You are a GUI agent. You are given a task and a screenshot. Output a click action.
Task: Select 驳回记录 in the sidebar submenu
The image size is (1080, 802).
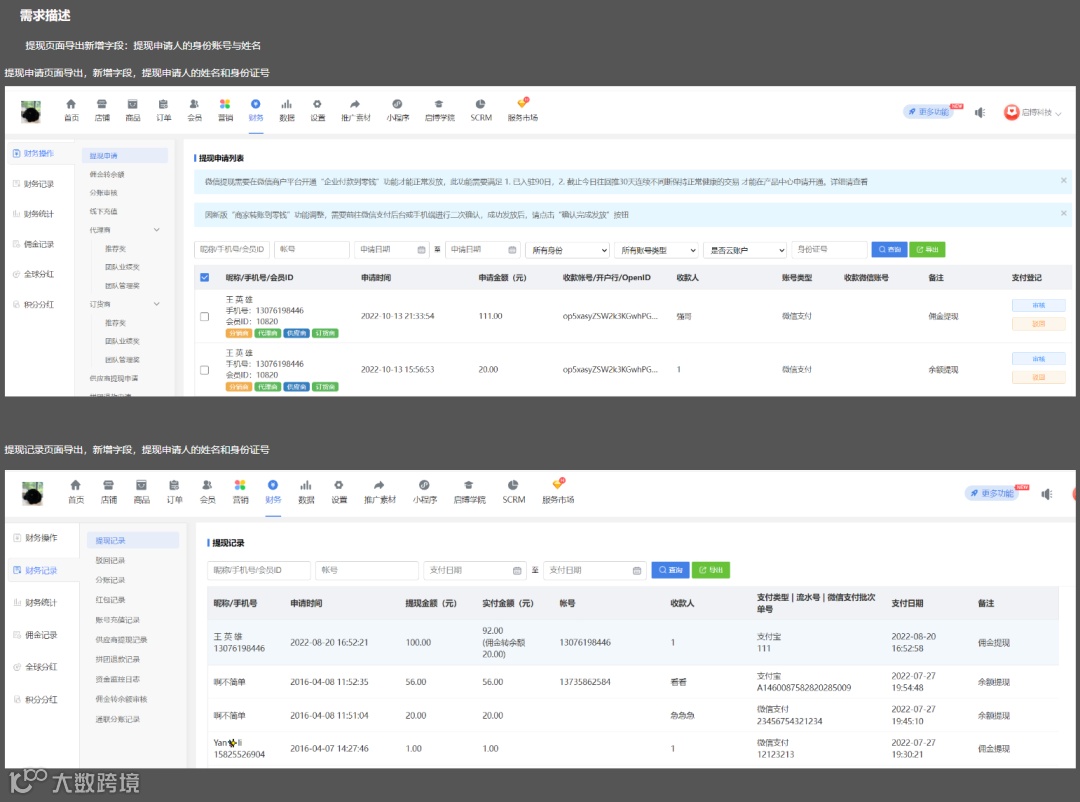(110, 560)
